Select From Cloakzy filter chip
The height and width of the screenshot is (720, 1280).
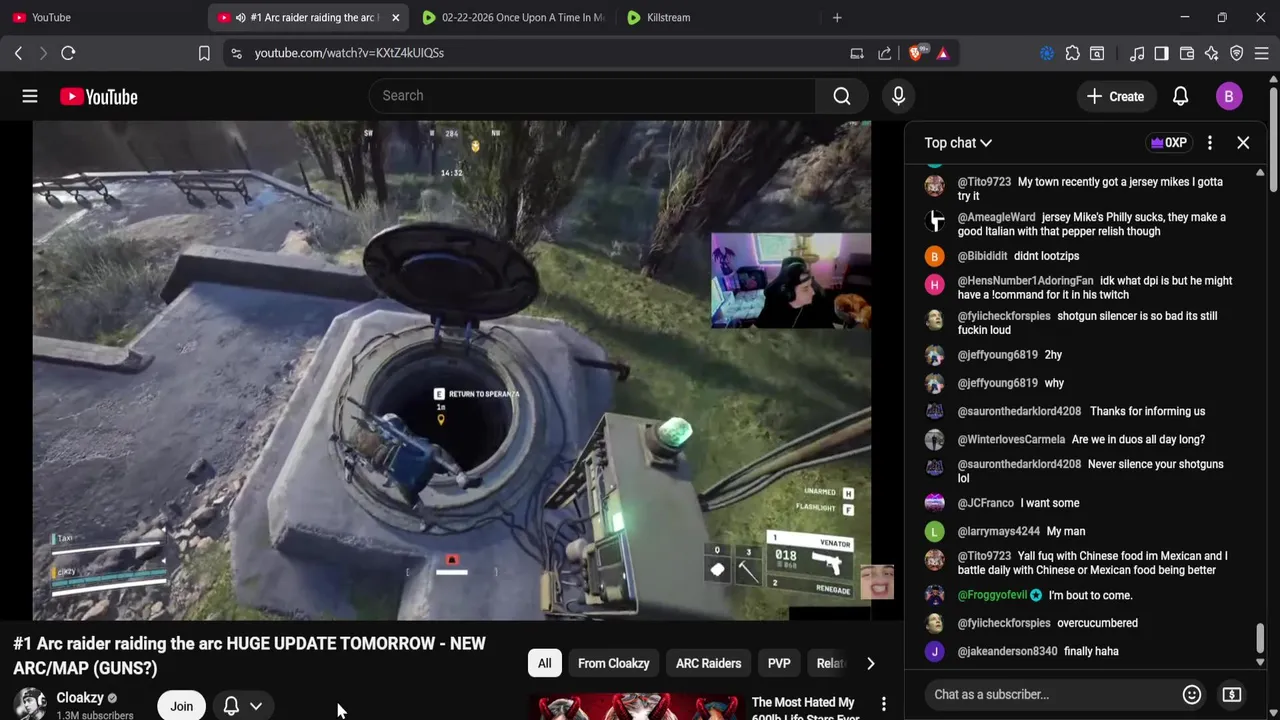point(613,663)
